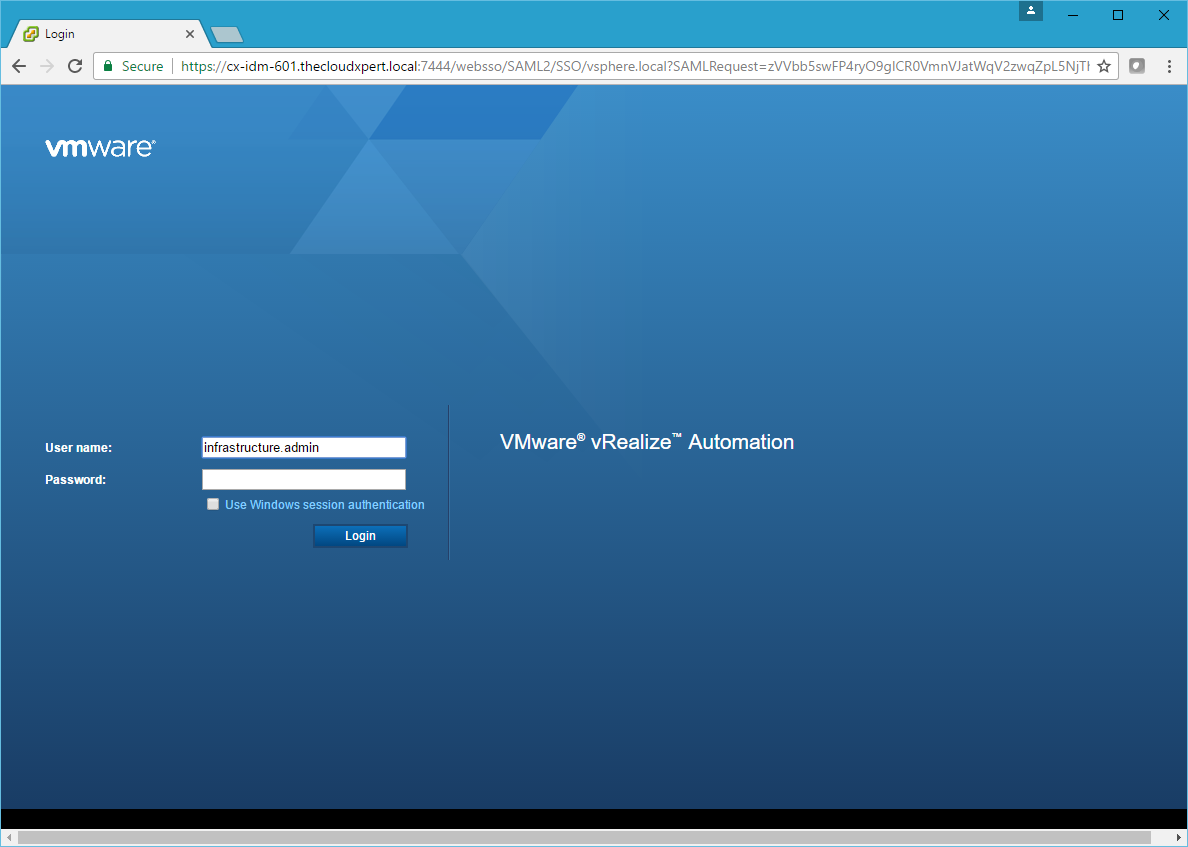
Task: Focus the User name input field
Action: [x=303, y=448]
